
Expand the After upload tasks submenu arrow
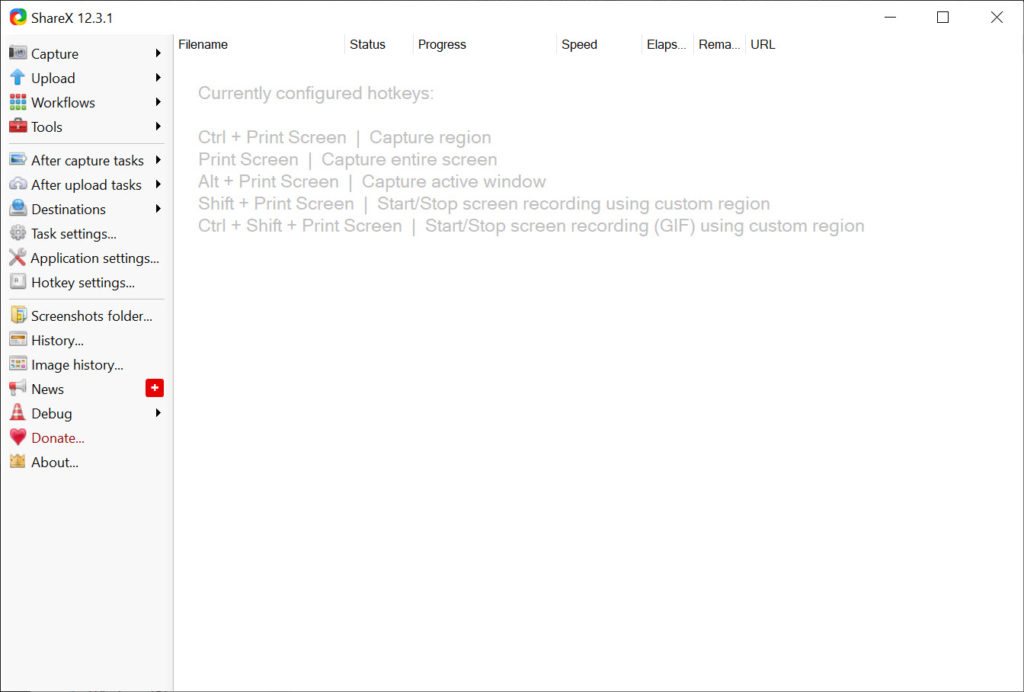click(x=158, y=184)
